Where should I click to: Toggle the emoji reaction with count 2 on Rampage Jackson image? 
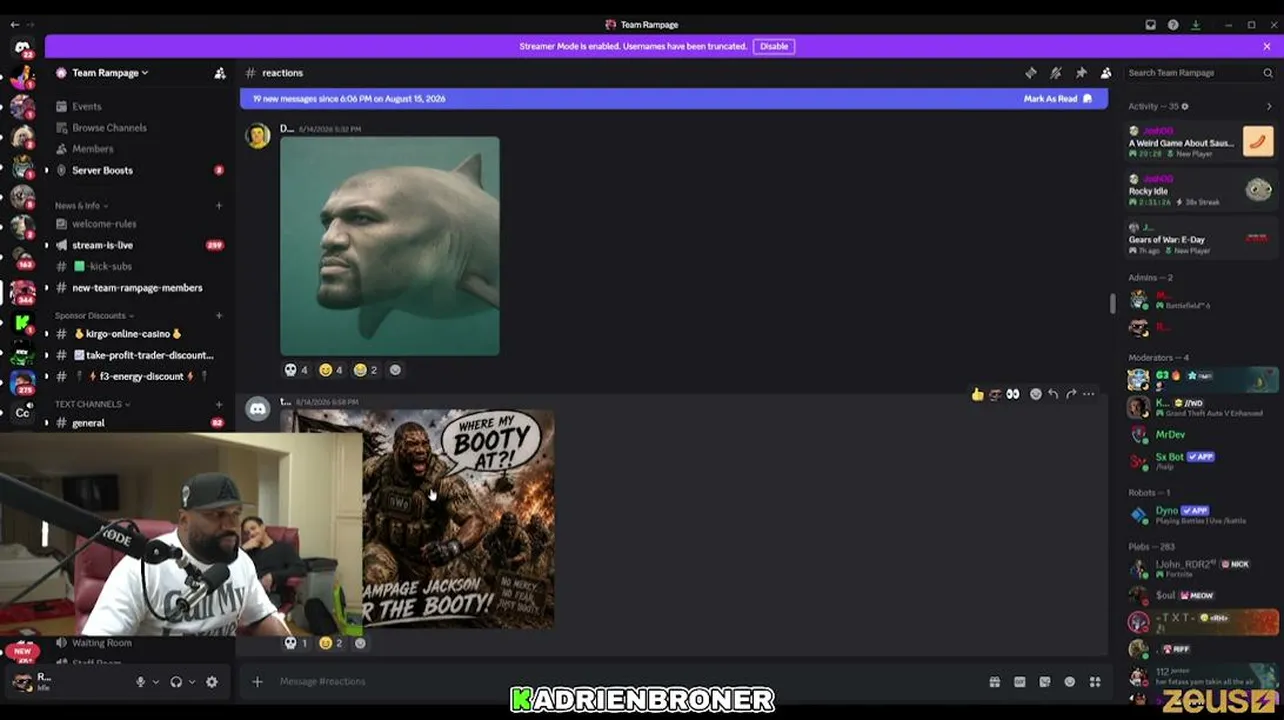(331, 643)
